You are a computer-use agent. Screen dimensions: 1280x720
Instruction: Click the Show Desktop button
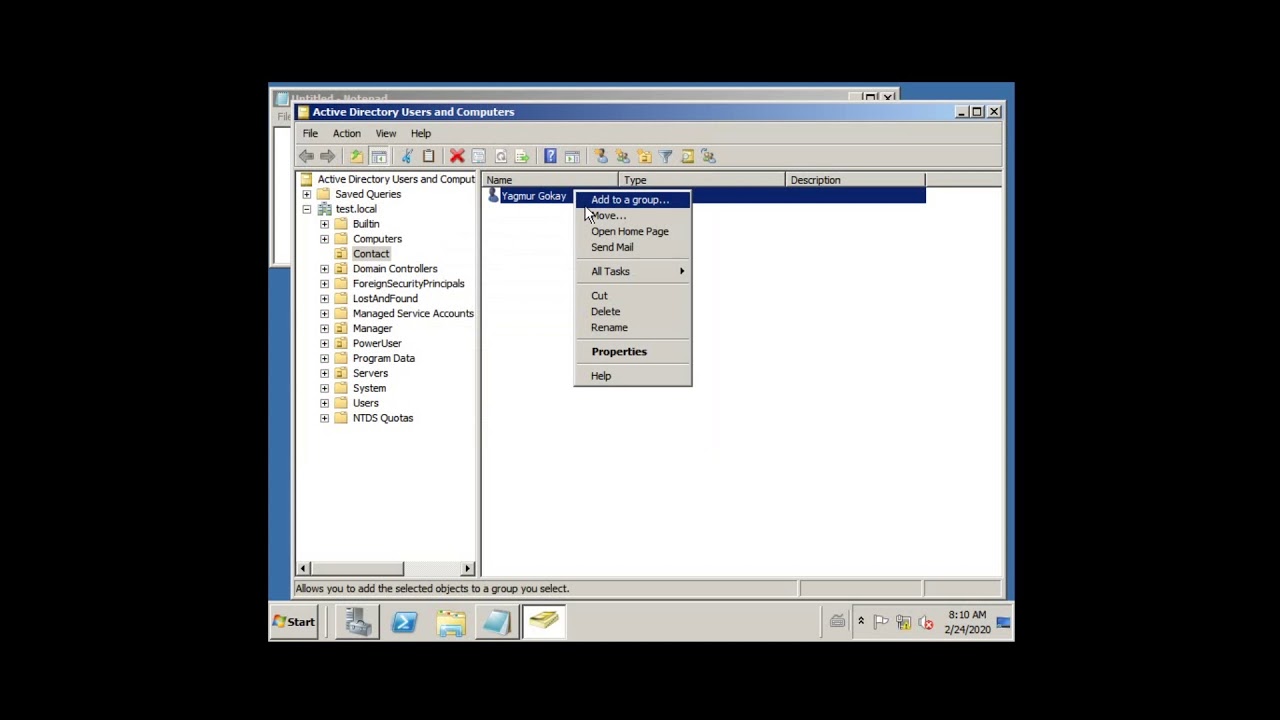click(x=1003, y=622)
